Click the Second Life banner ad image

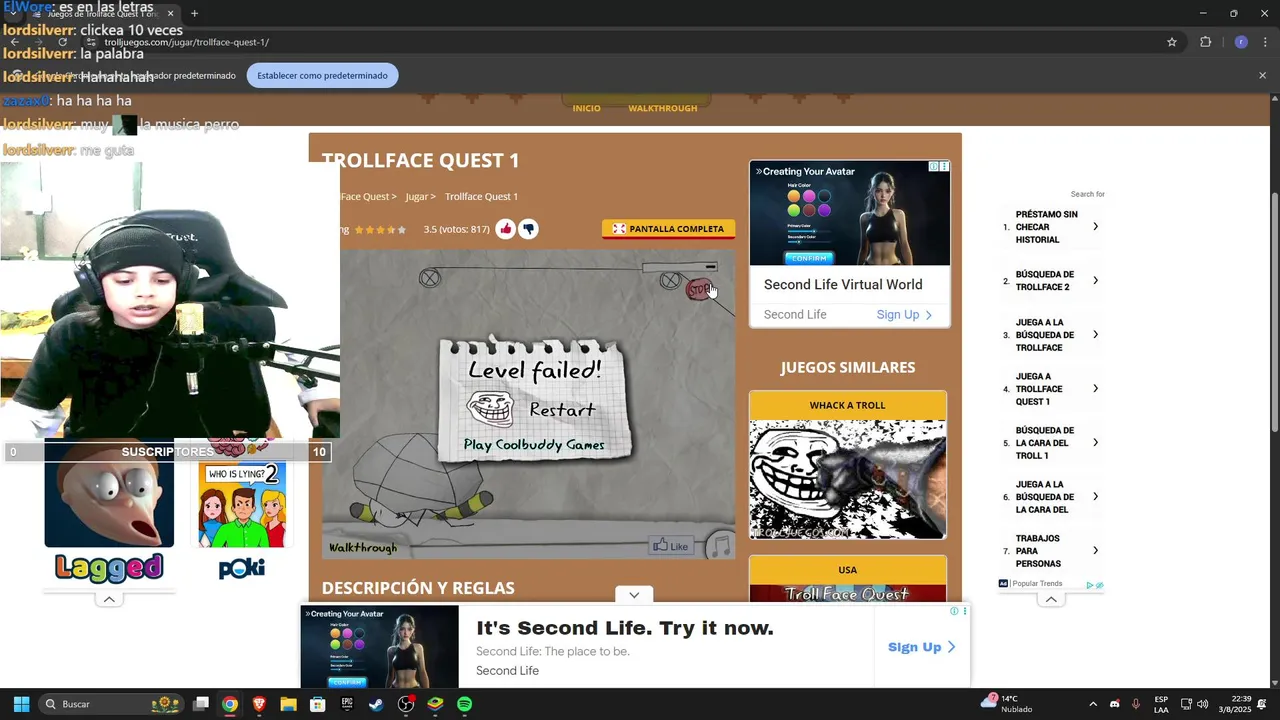[380, 647]
